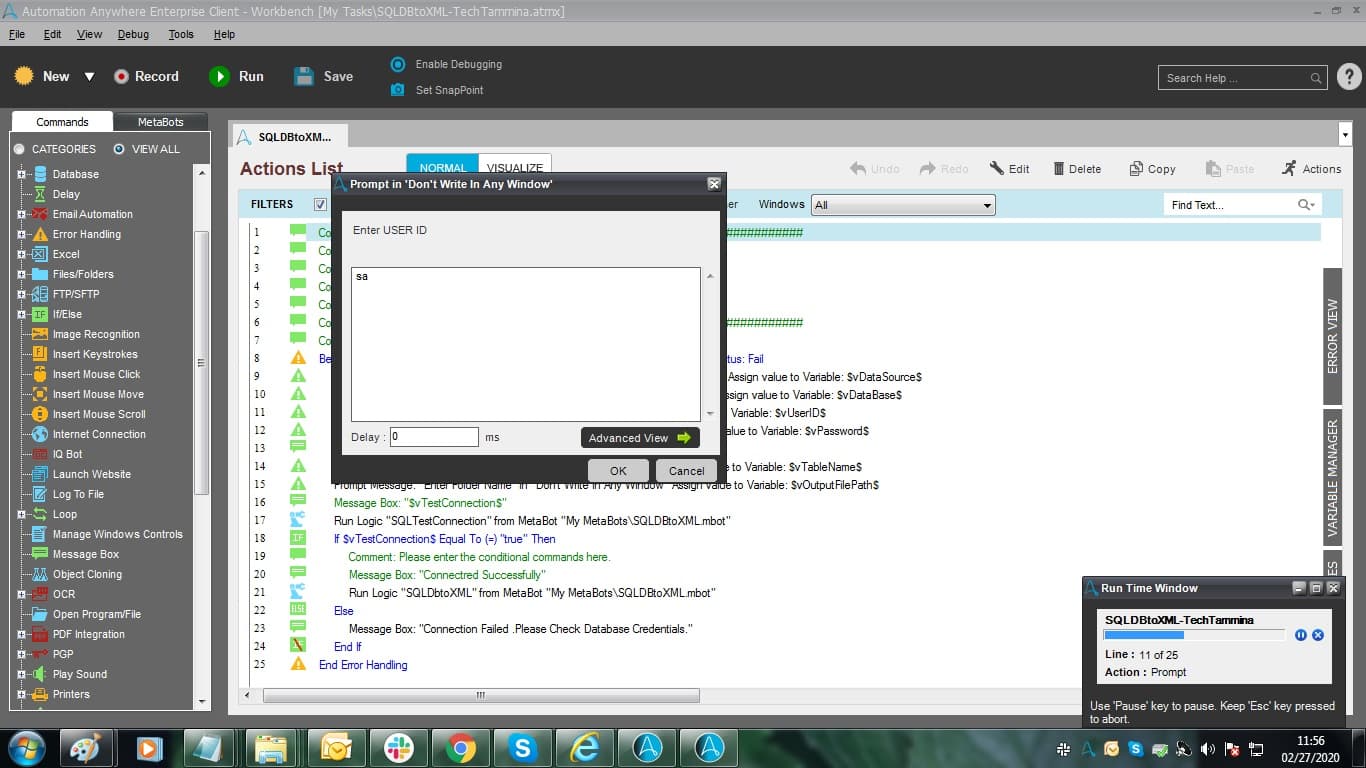This screenshot has width=1366, height=768.
Task: Select the Delay command in the Commands list
Action: pos(66,194)
